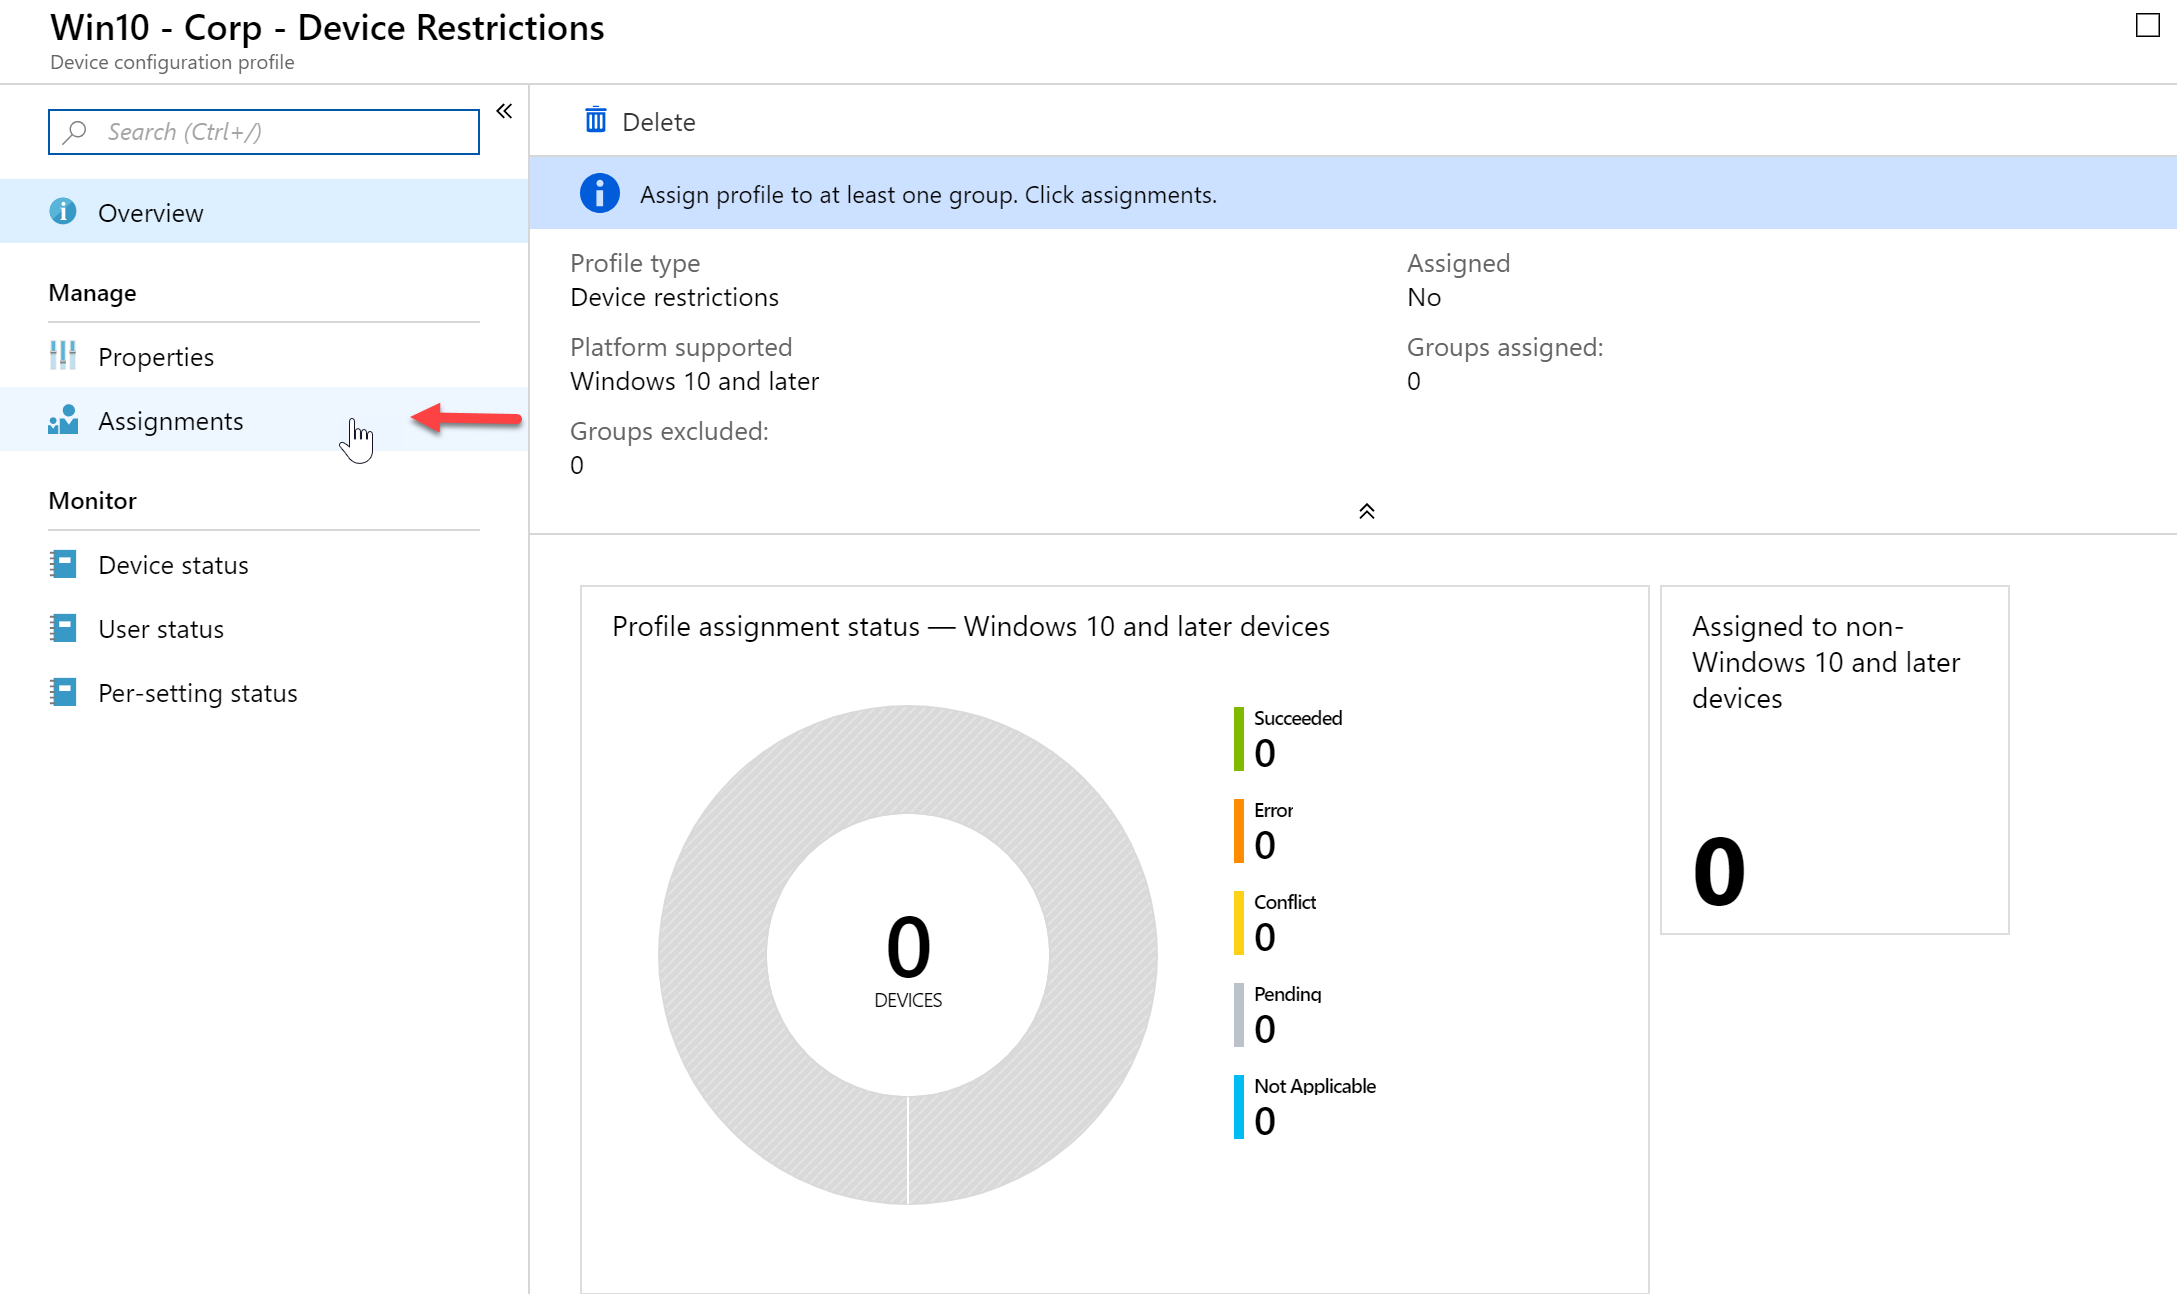The image size is (2177, 1294).
Task: Click the magnifier icon in search box
Action: pyautogui.click(x=75, y=132)
